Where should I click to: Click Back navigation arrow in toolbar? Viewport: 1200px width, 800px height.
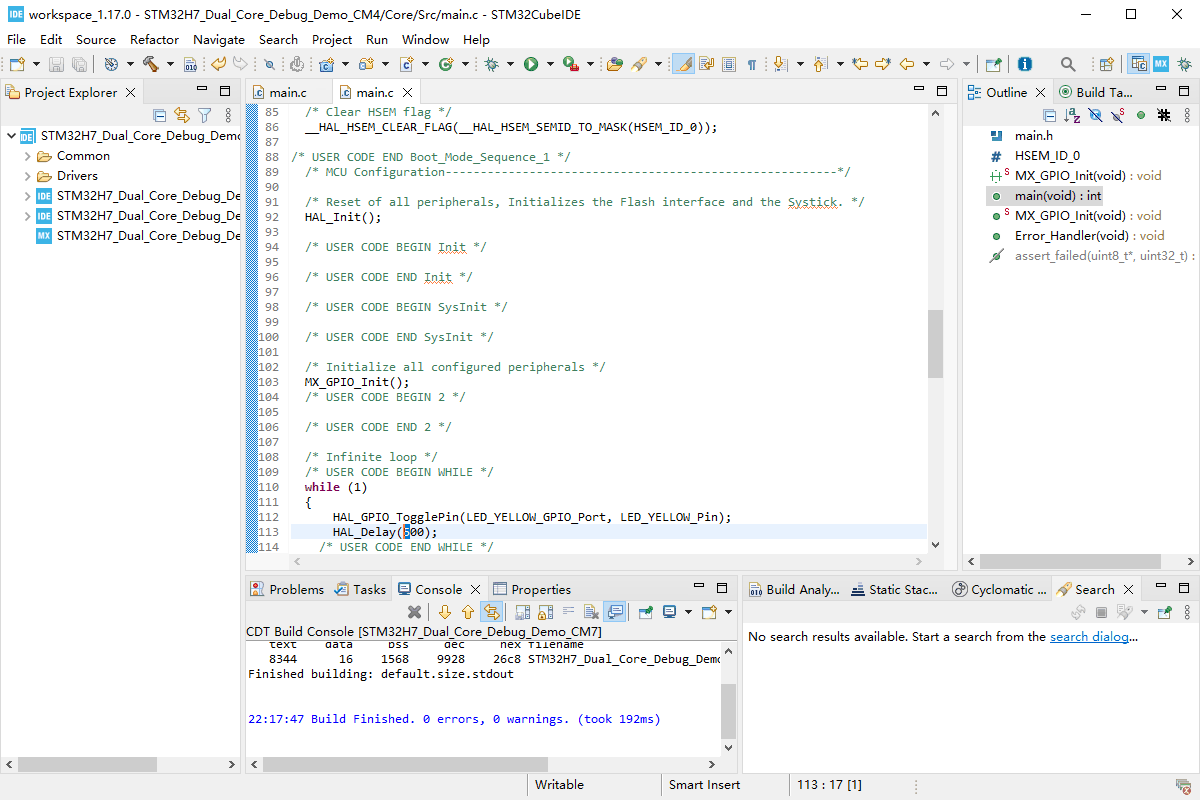click(907, 64)
